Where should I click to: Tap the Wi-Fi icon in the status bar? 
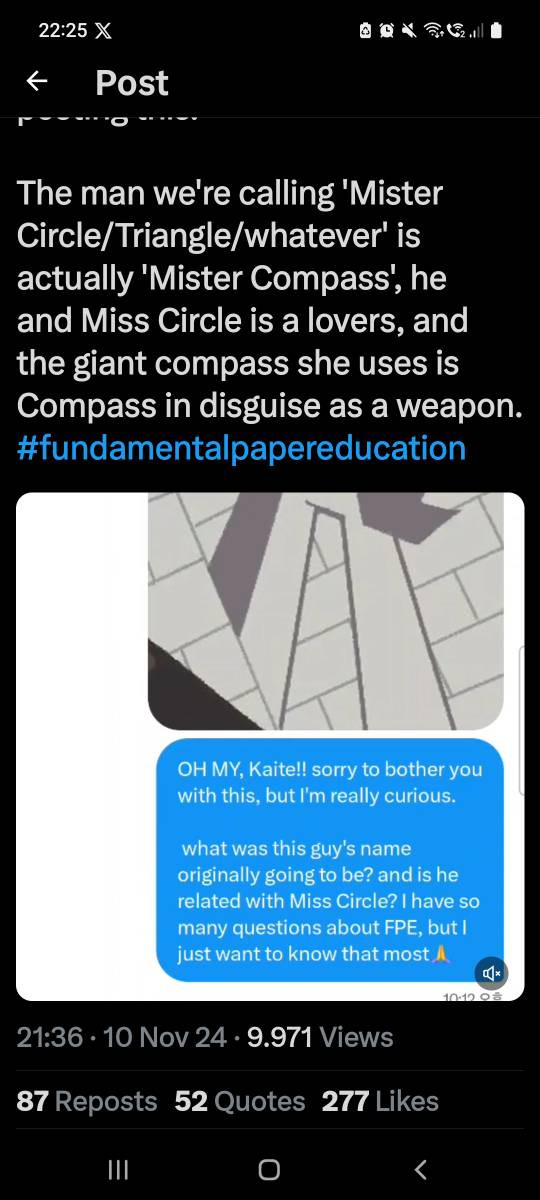pyautogui.click(x=434, y=31)
